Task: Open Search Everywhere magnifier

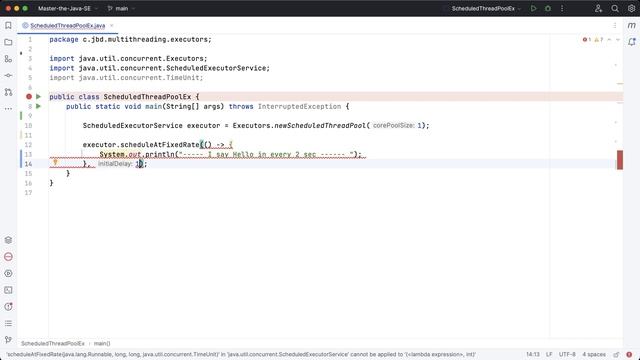Action: pos(615,8)
